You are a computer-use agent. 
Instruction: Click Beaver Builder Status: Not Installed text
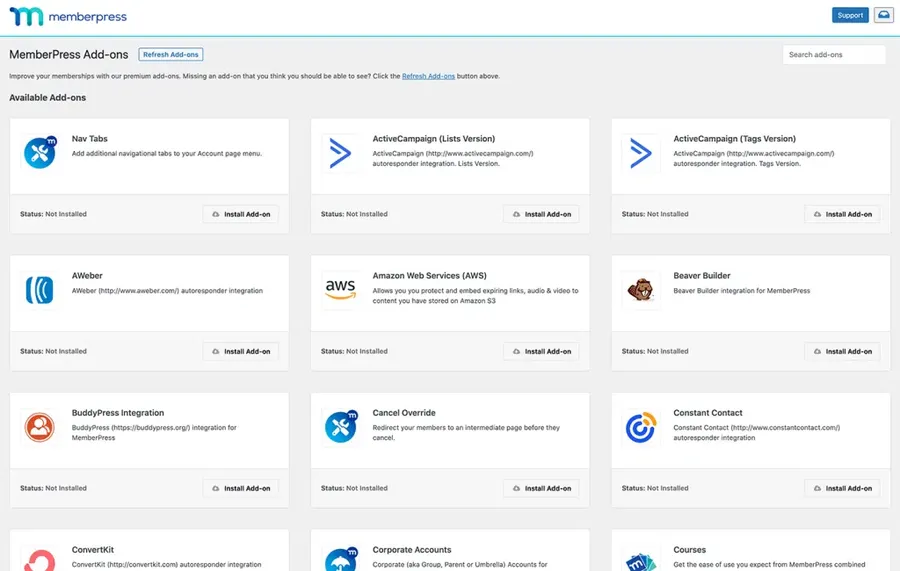pos(655,351)
